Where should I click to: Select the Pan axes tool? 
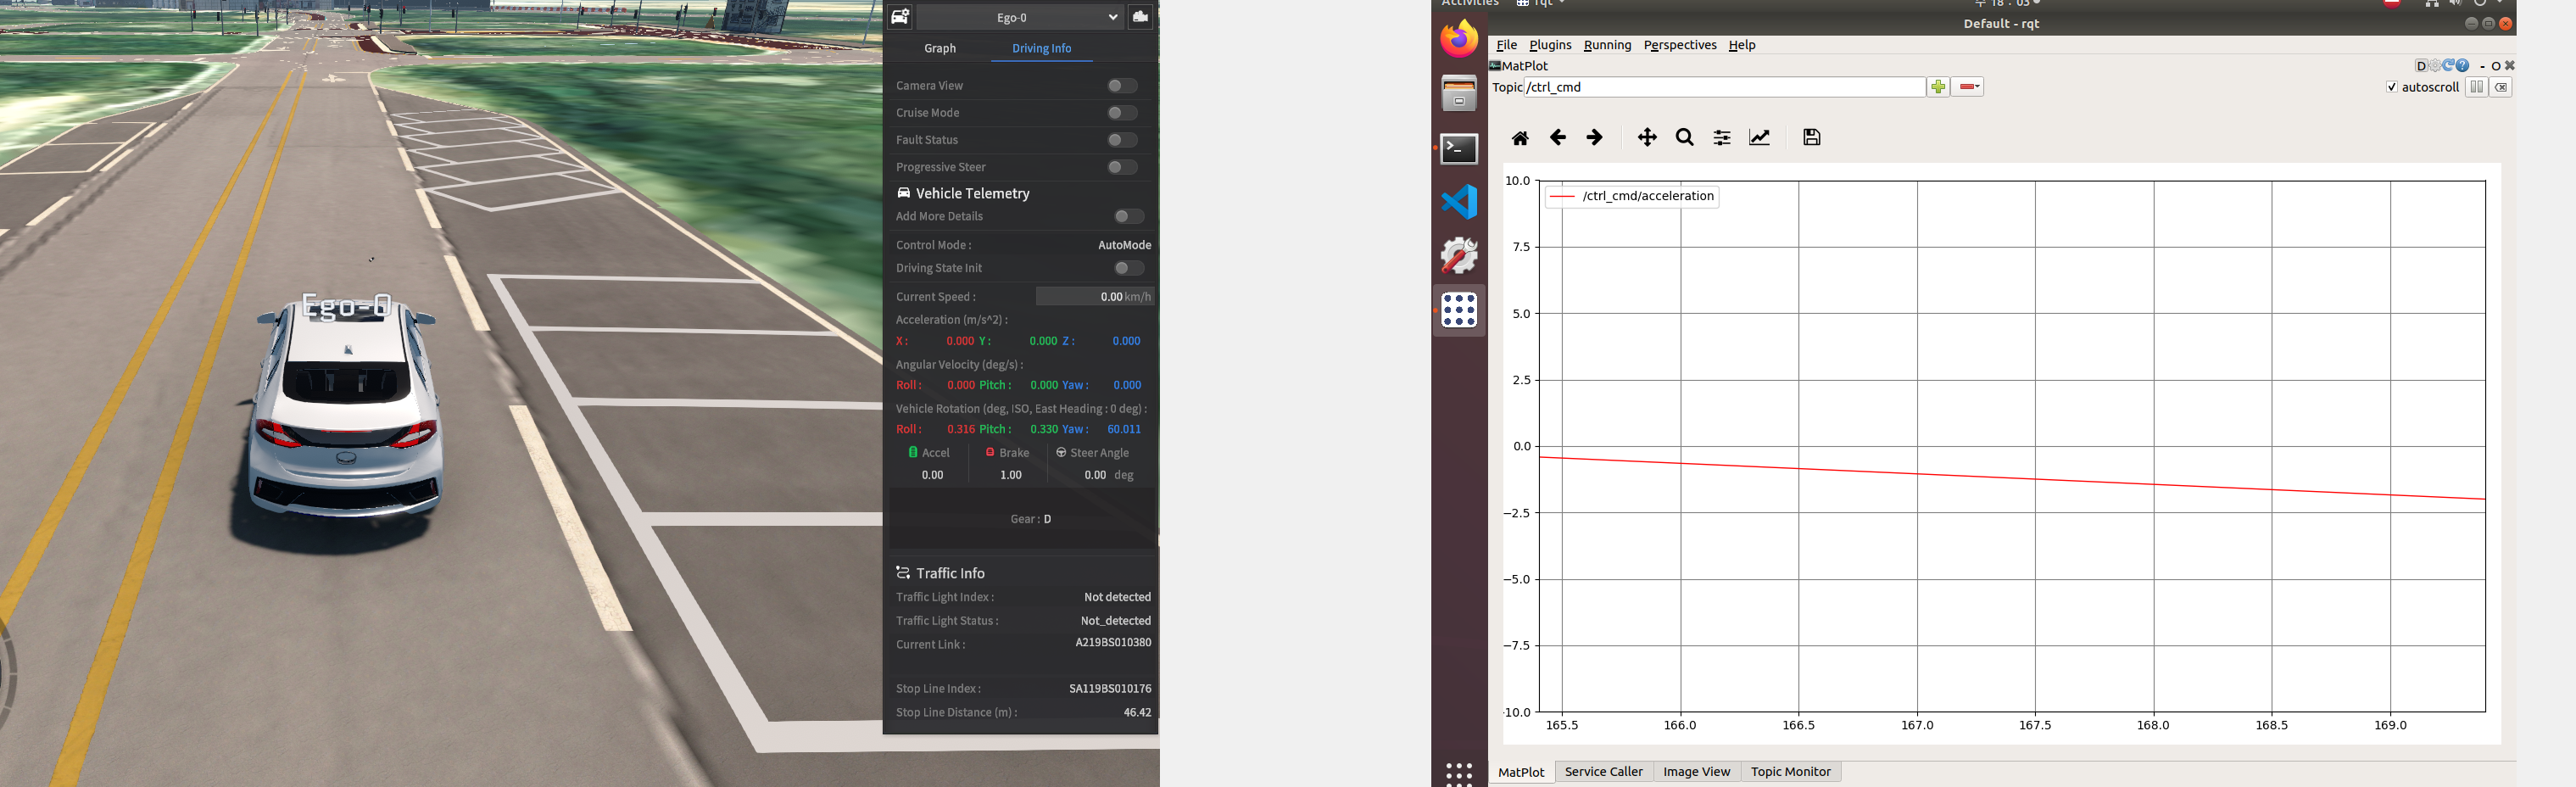pyautogui.click(x=1646, y=138)
